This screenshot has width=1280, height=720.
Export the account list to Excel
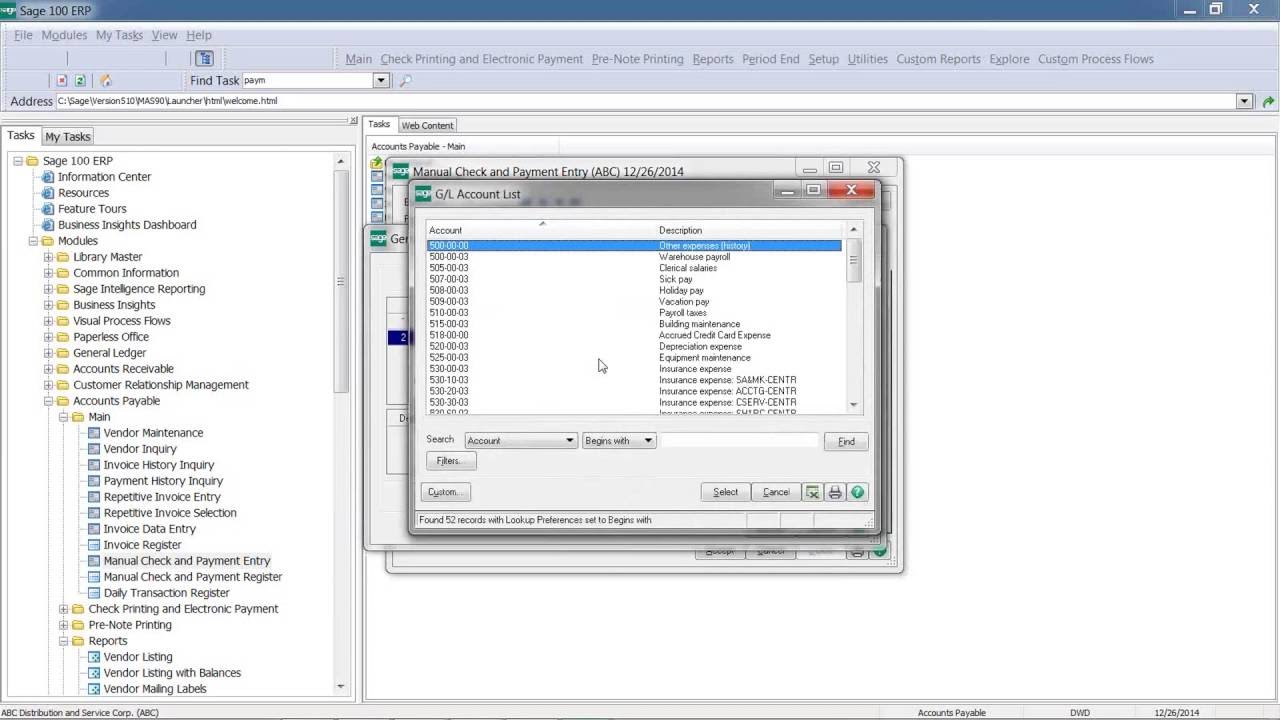[x=812, y=491]
